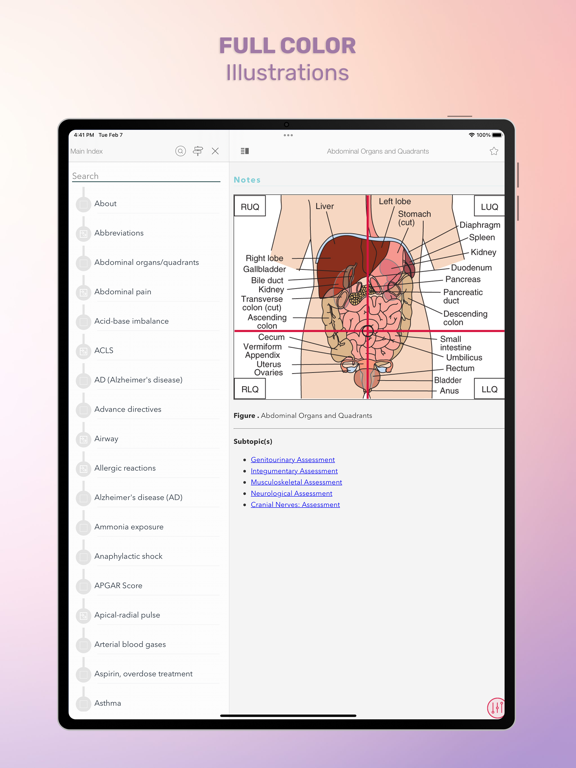This screenshot has width=576, height=768.
Task: Click the Abbreviations entry icon
Action: (83, 233)
